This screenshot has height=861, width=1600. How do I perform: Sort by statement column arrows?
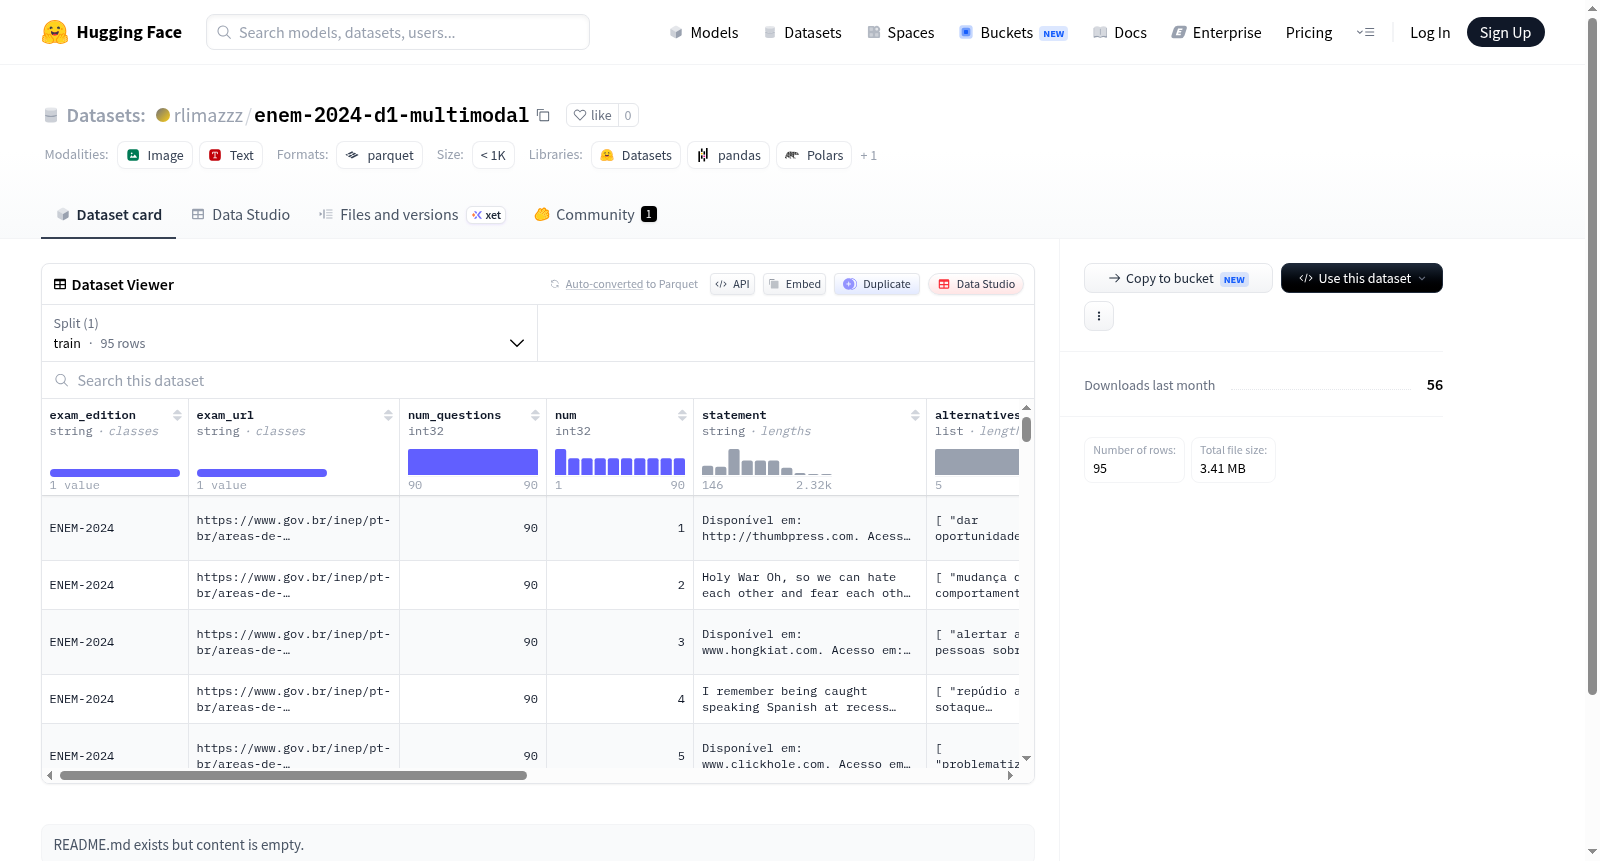[x=915, y=415]
